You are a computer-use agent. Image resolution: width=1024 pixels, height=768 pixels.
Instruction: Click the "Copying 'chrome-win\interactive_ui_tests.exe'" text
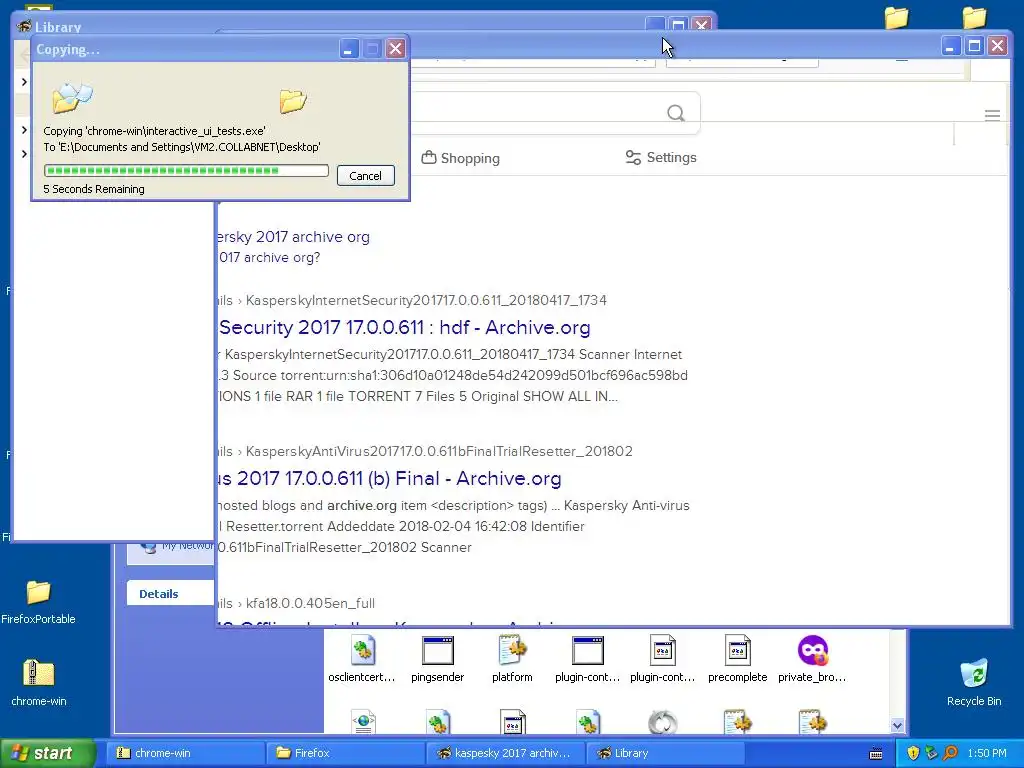point(154,131)
